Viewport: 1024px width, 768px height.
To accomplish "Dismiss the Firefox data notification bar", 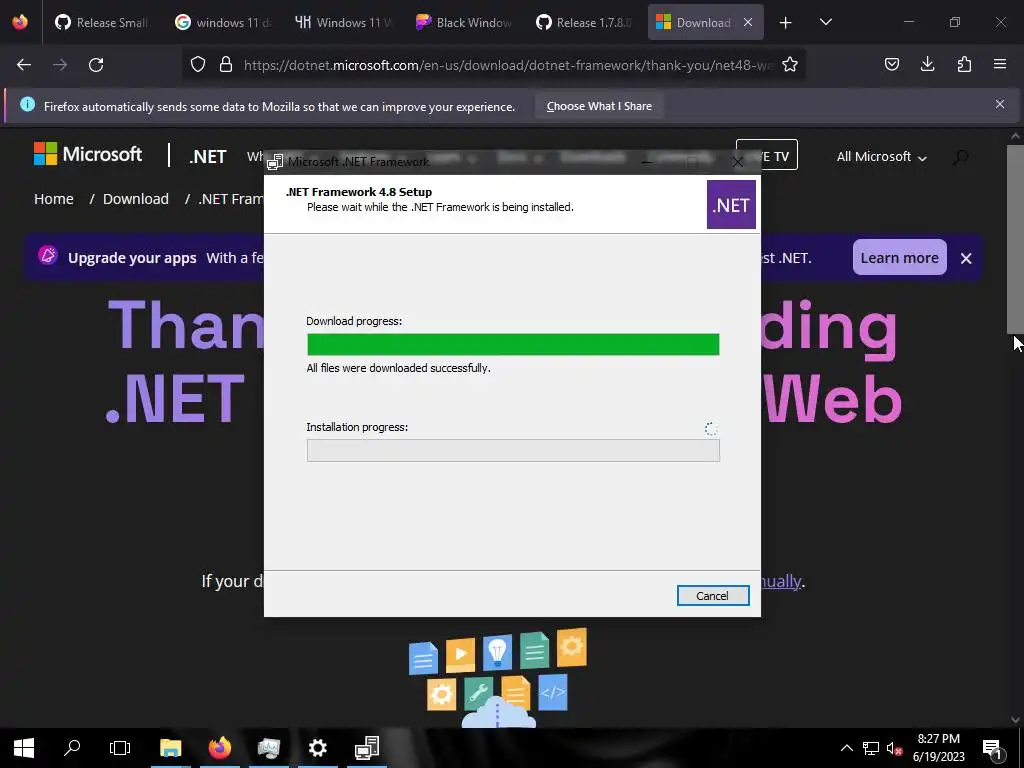I will [x=1000, y=104].
